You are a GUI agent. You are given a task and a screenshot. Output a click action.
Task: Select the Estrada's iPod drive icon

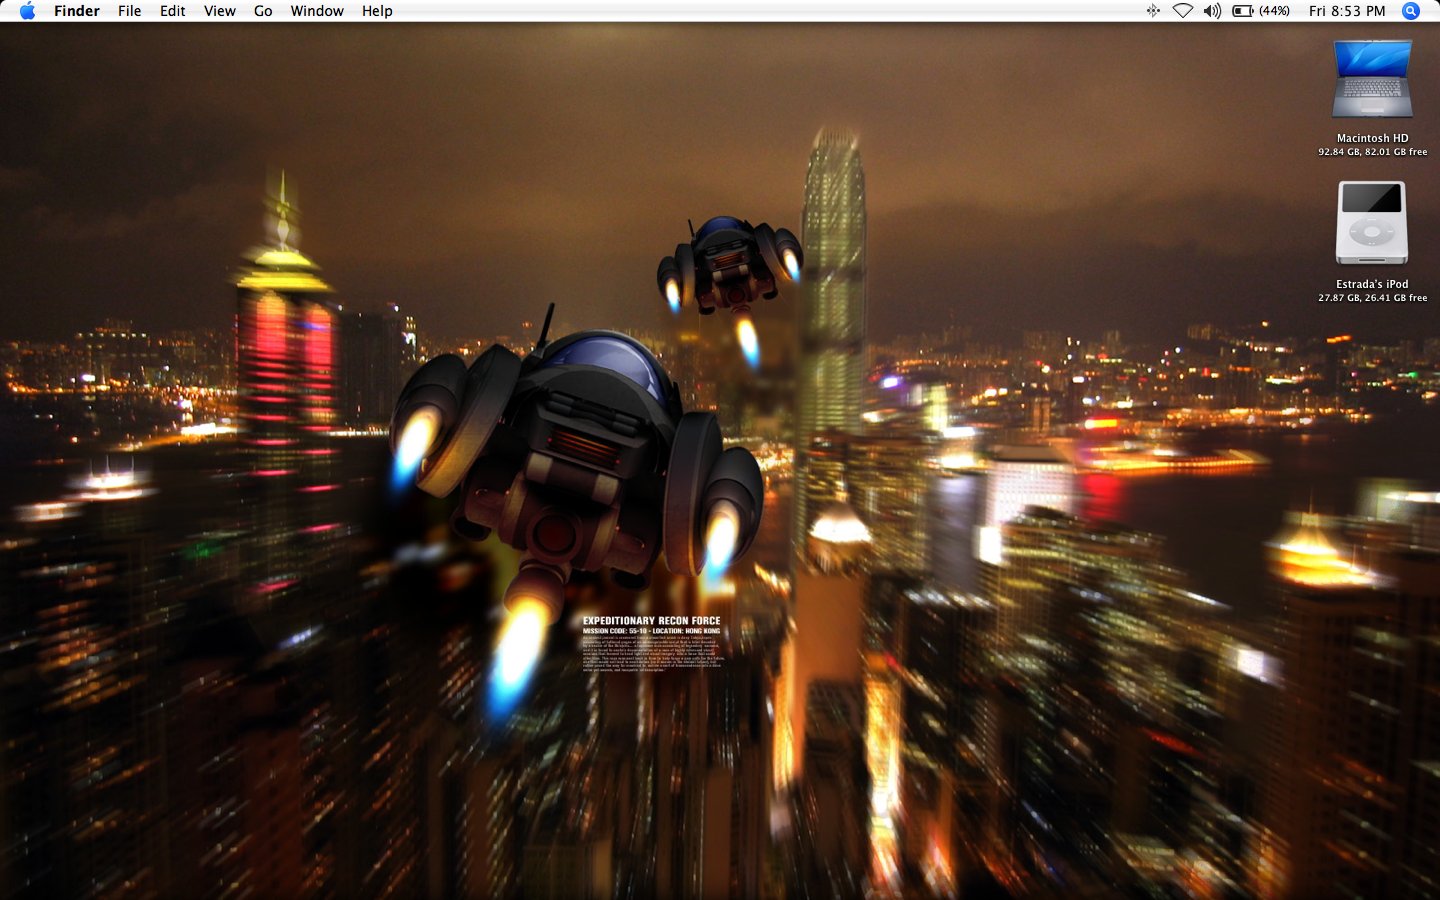click(x=1372, y=223)
